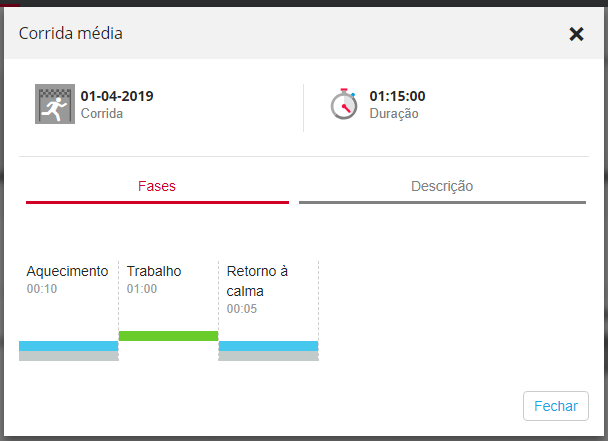The height and width of the screenshot is (441, 608).
Task: Click the Duração label
Action: coord(394,114)
